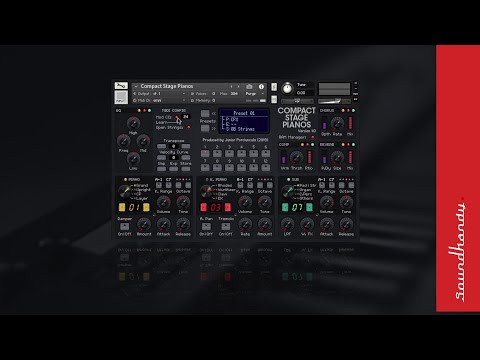Open the wrench edit icon in Kontakt header
The height and width of the screenshot is (360, 480).
point(121,86)
